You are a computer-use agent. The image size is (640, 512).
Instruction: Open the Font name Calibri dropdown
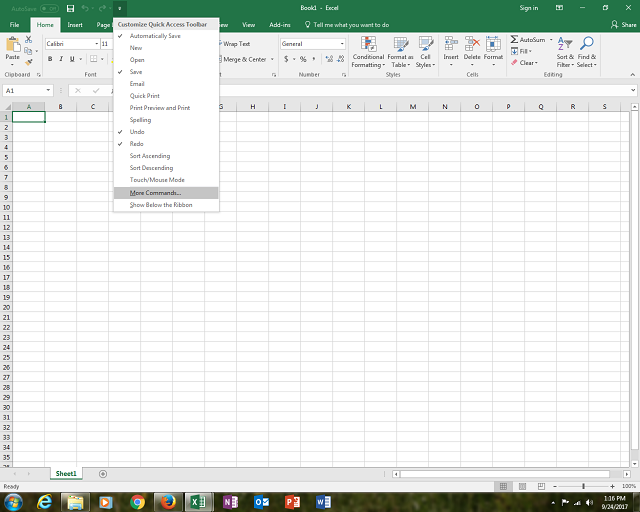(97, 44)
